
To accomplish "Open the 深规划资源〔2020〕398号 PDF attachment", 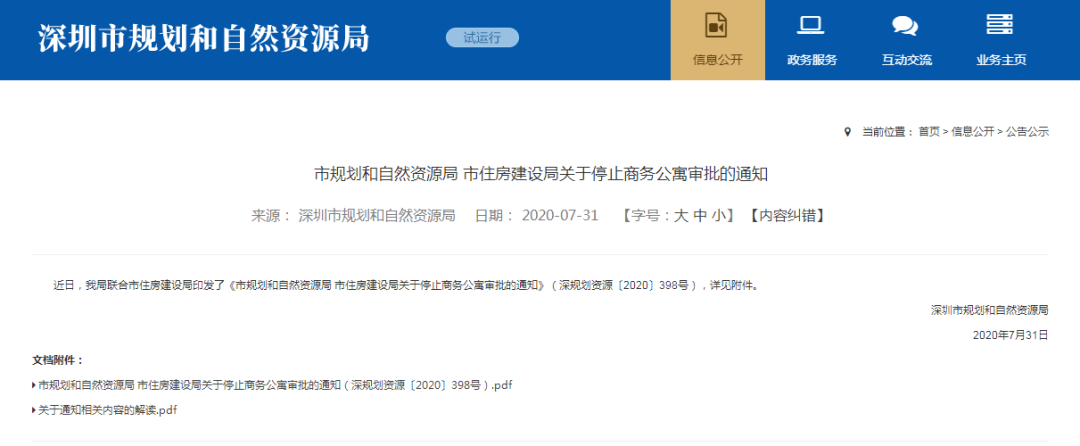I will pyautogui.click(x=275, y=385).
